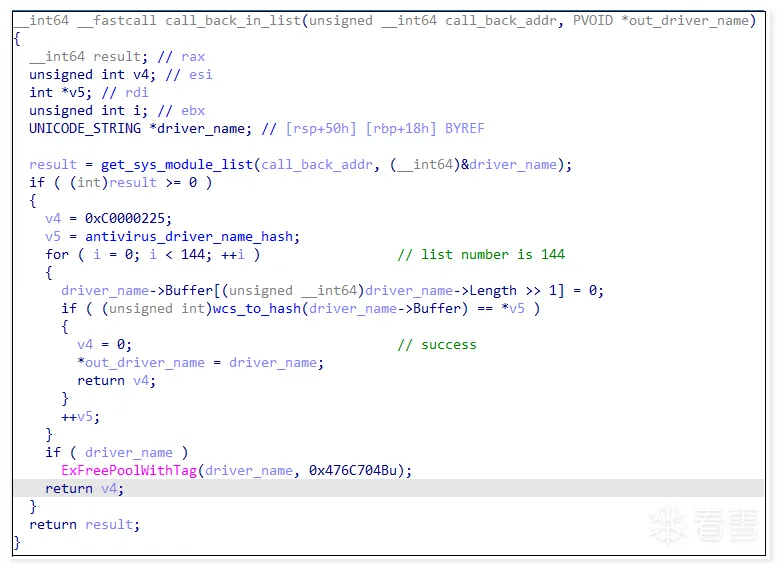Click the 'unsigned int v4; // esi' declaration
778x567 pixels.
click(x=121, y=74)
